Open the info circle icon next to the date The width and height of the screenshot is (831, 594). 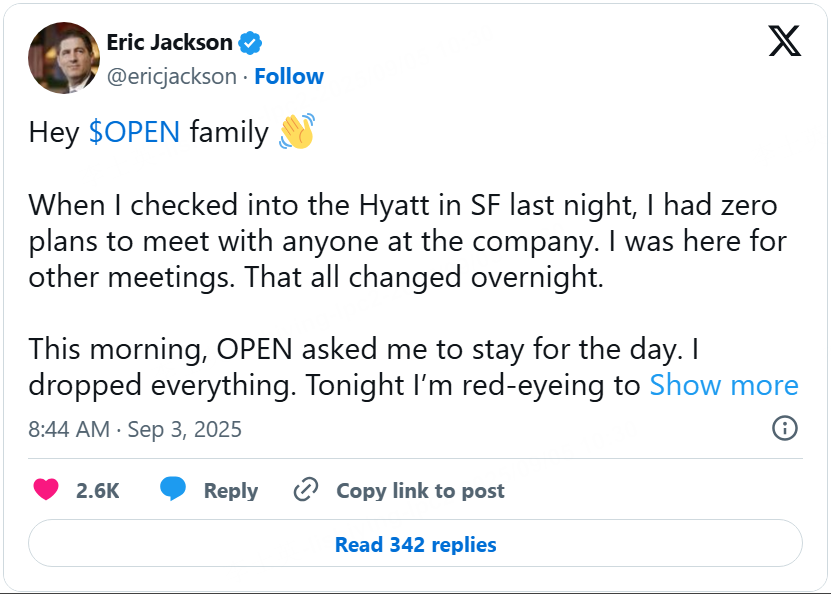pos(784,428)
